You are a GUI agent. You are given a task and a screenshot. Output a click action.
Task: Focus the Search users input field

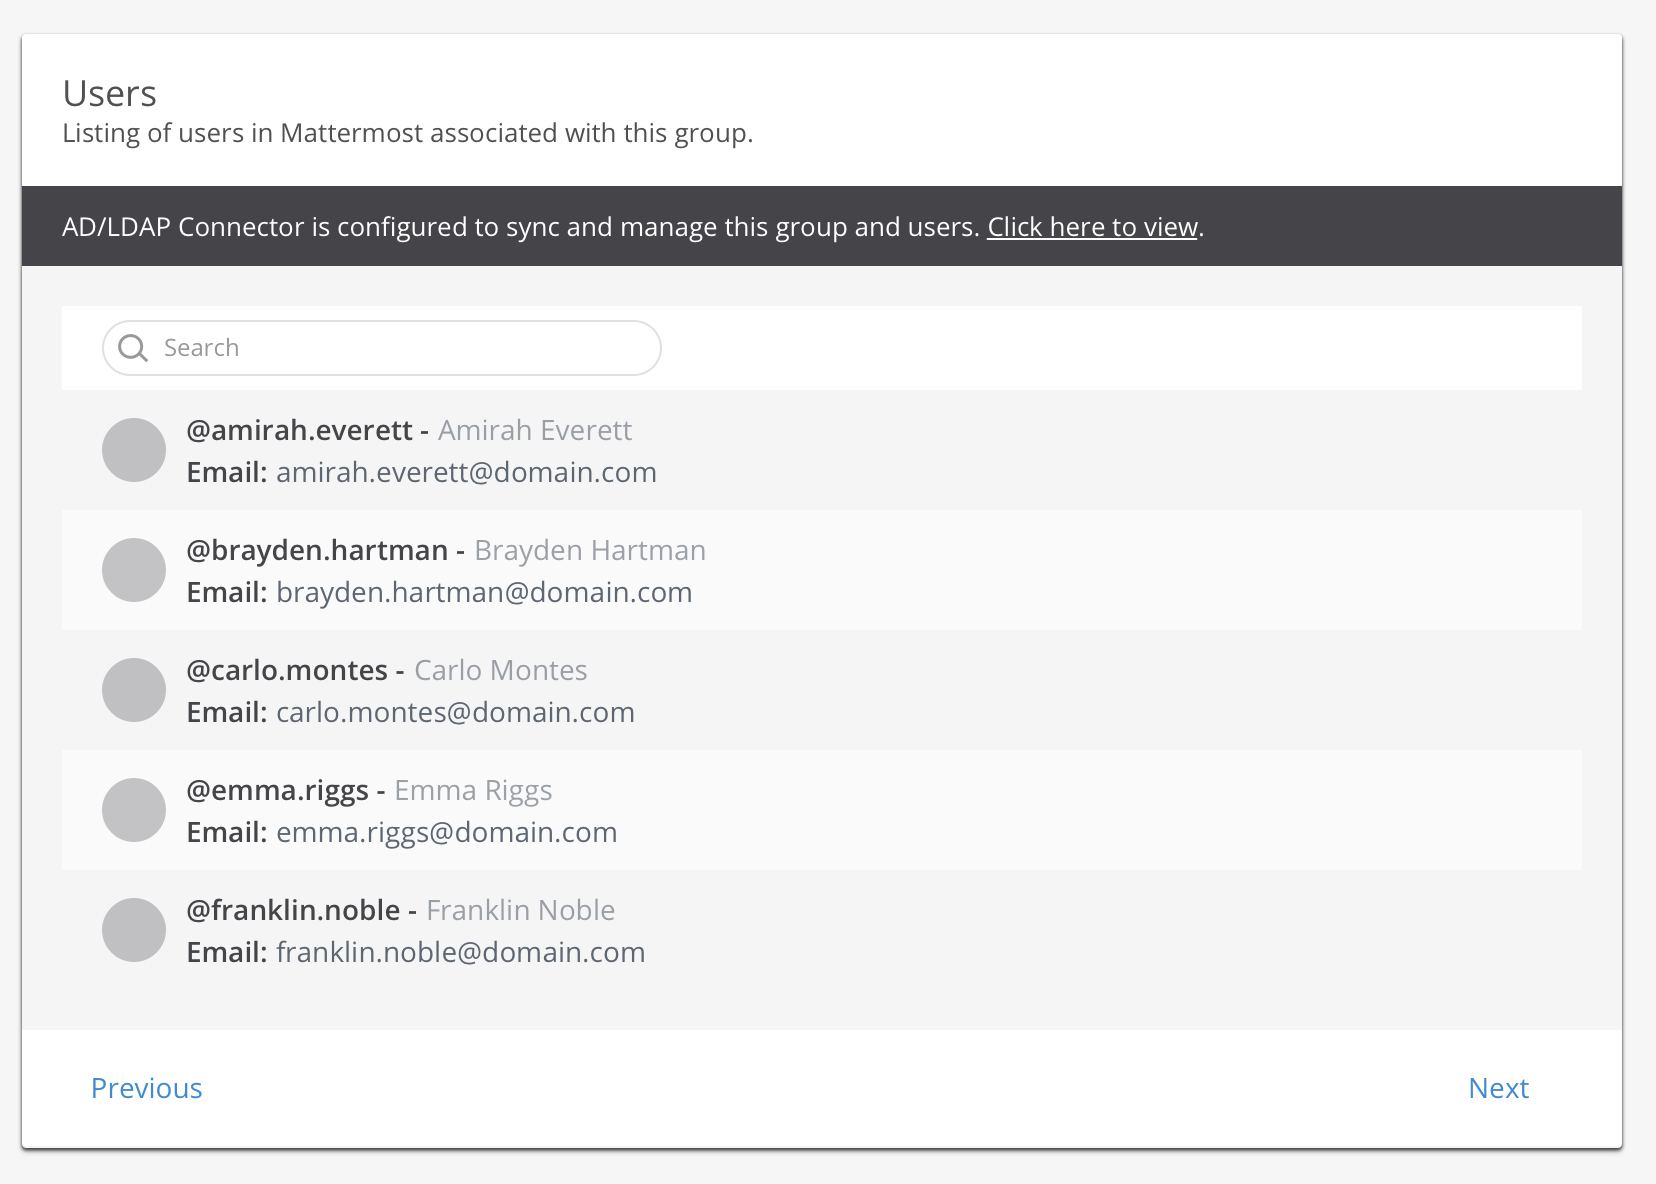pos(400,348)
